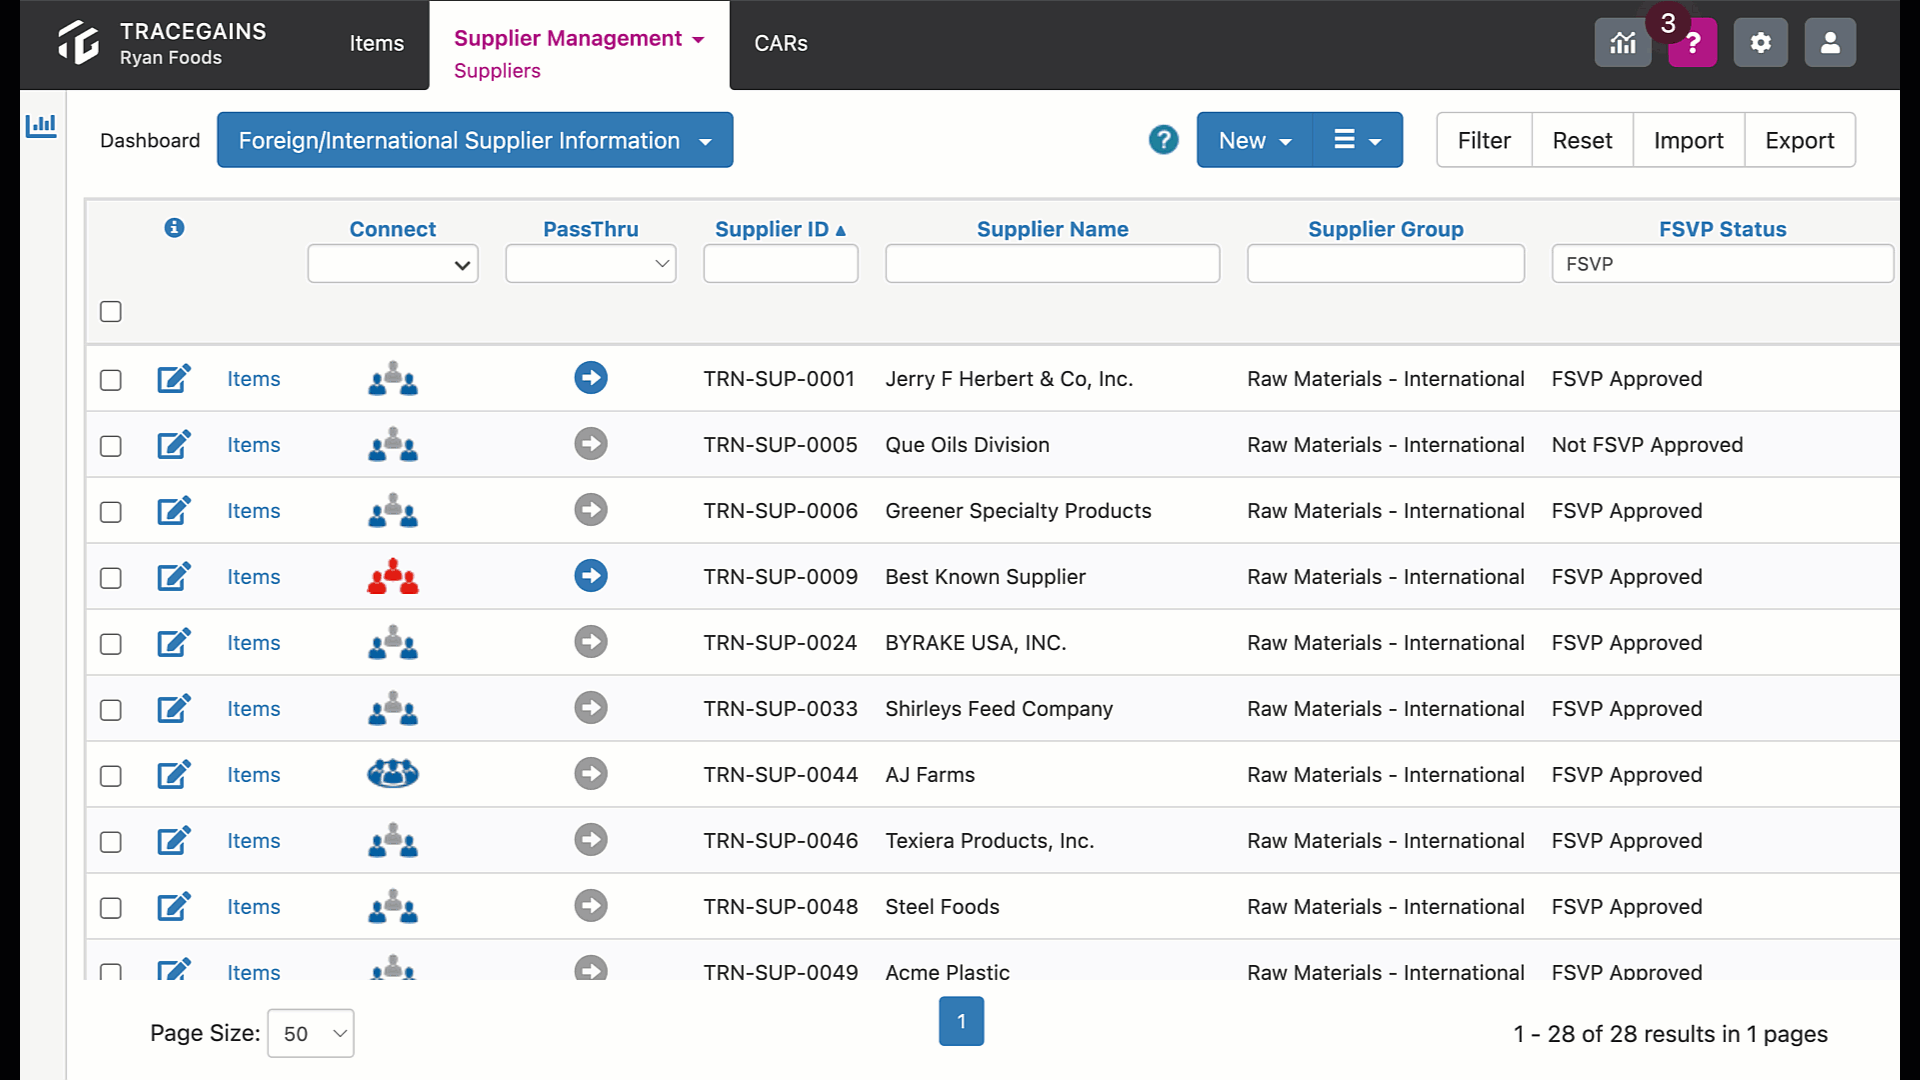Select checkbox for Greener Specialty Products row

pyautogui.click(x=111, y=512)
